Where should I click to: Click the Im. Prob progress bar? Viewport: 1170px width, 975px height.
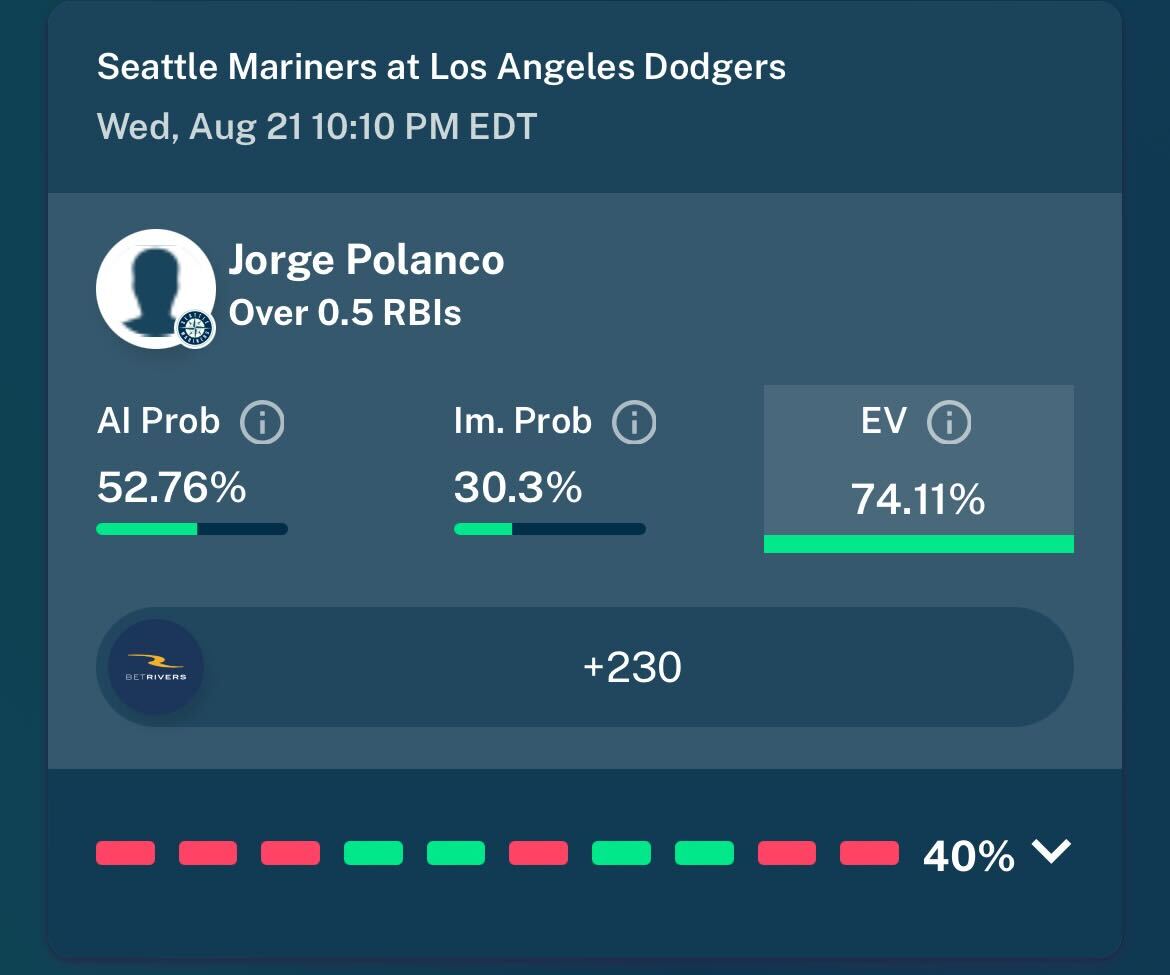tap(550, 529)
